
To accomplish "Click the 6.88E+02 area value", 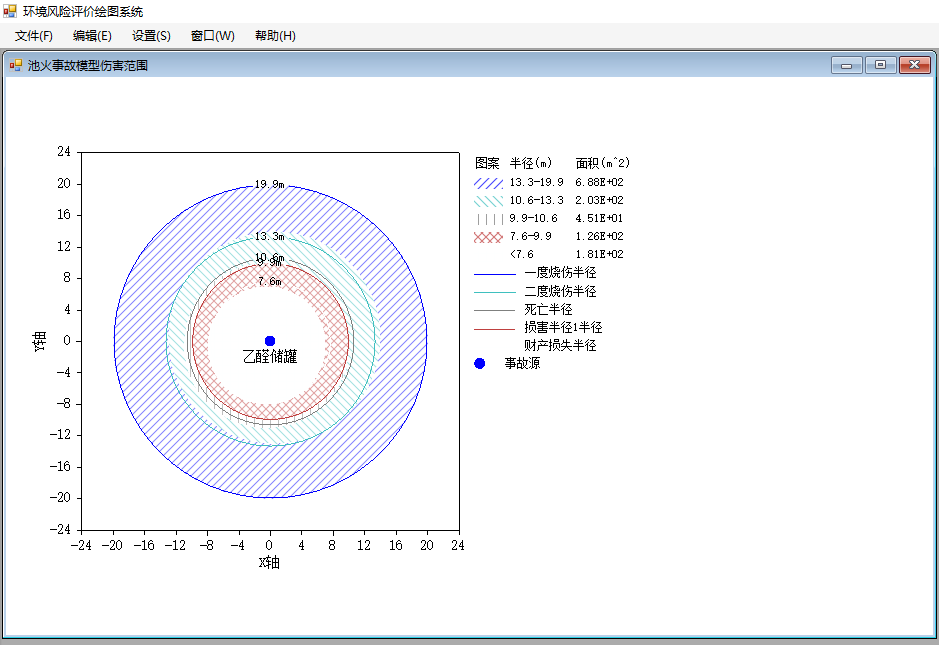I will (x=599, y=182).
